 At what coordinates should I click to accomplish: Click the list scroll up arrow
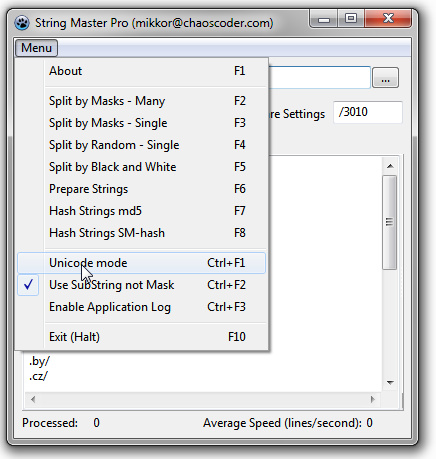tap(390, 166)
